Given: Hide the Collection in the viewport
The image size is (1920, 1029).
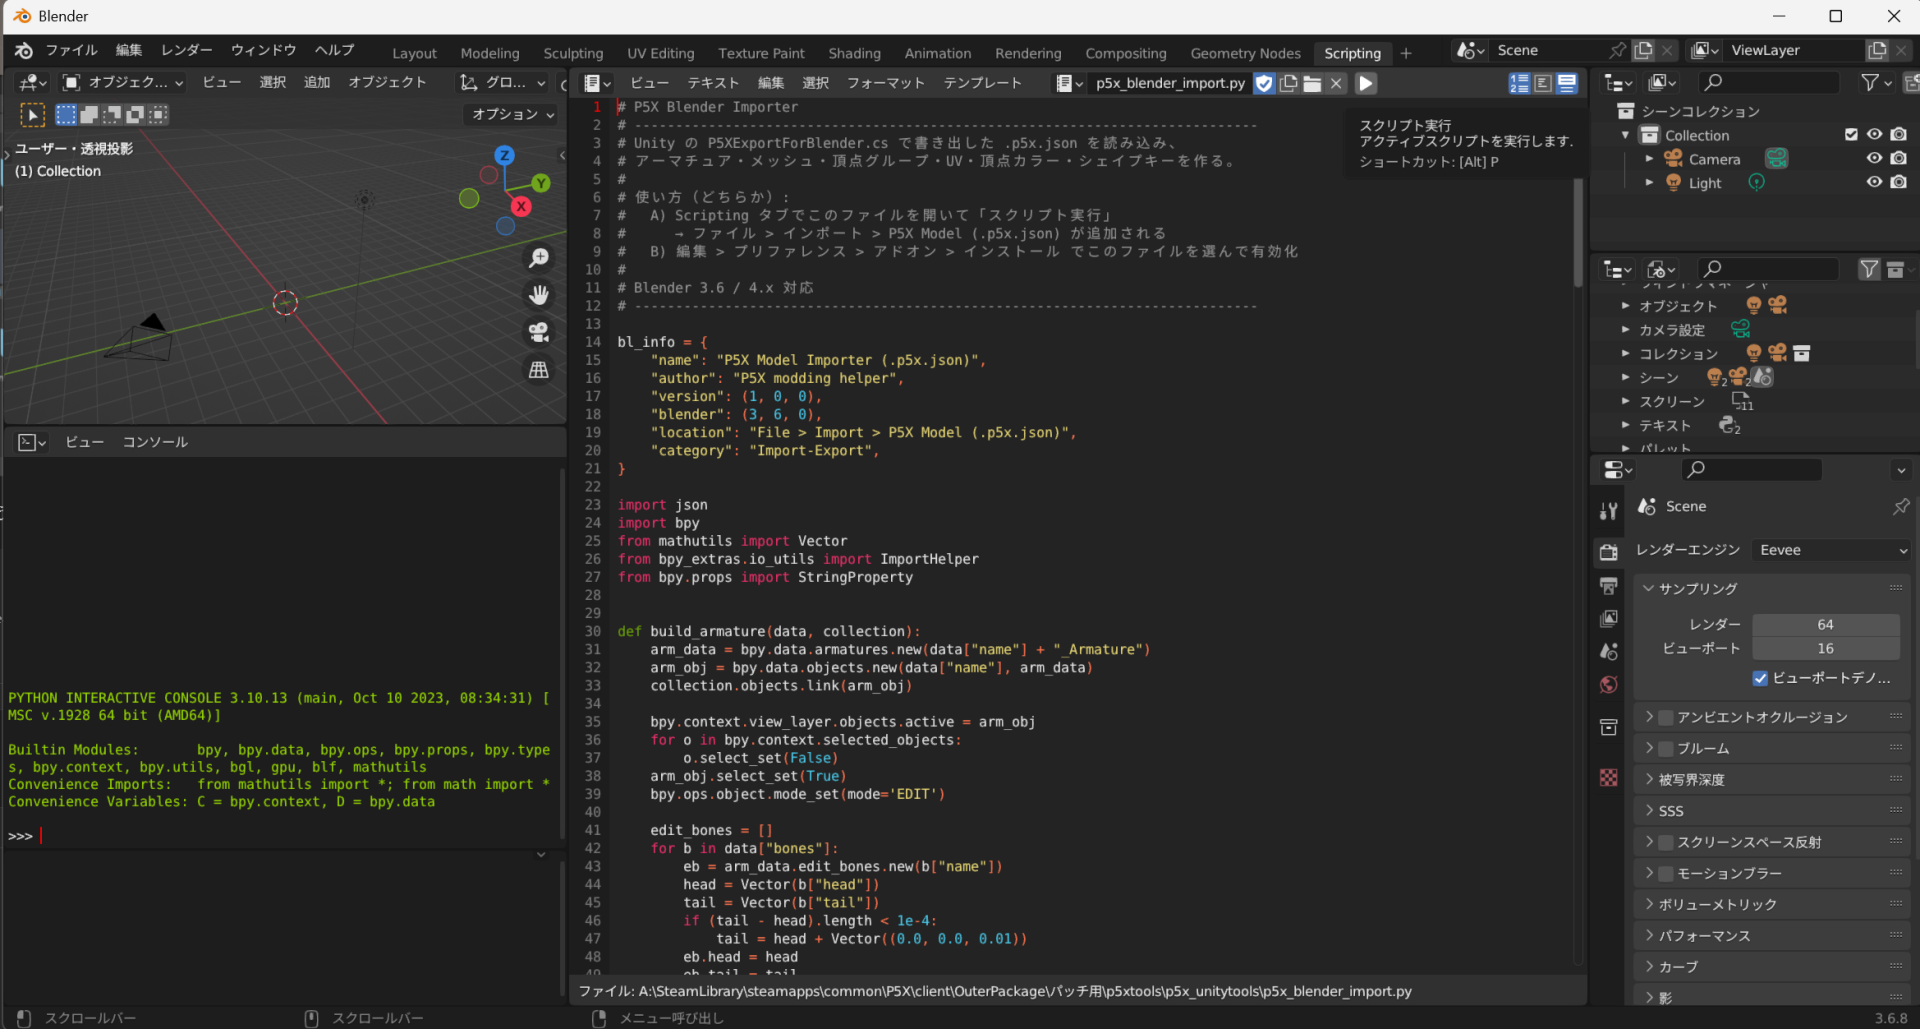Looking at the screenshot, I should (x=1874, y=135).
